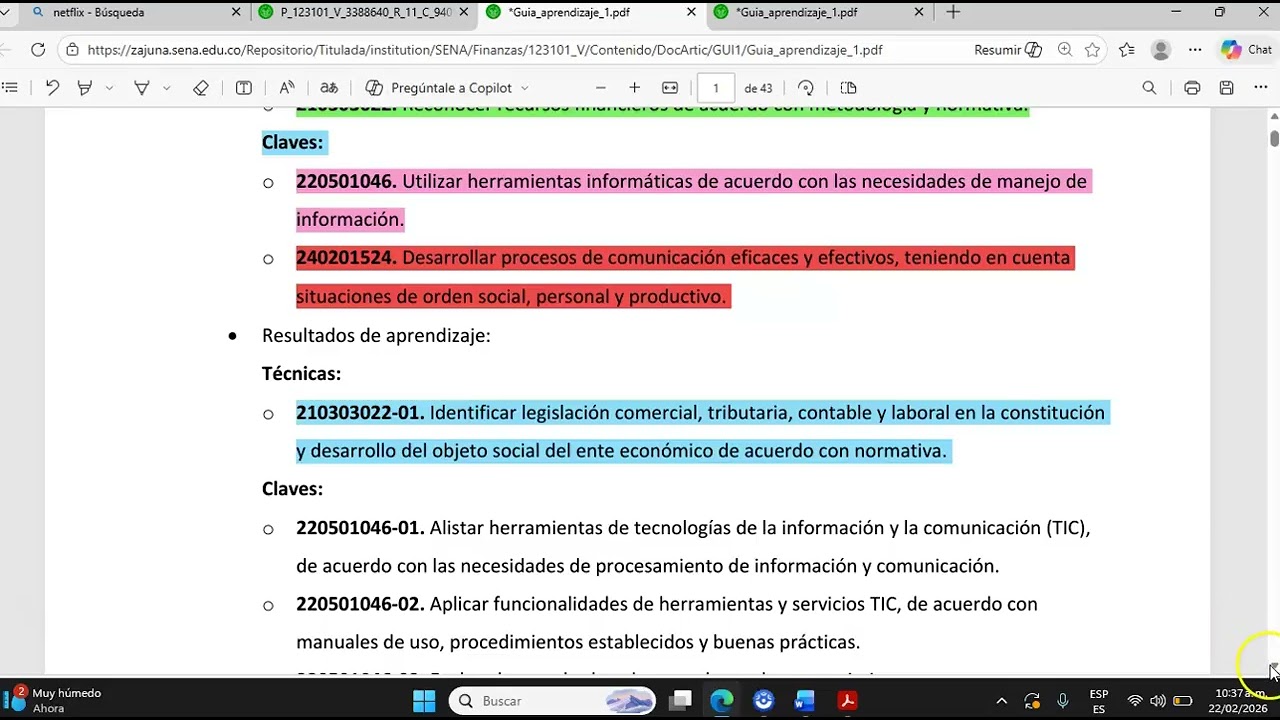Save the PDF with the disk icon

[x=1226, y=88]
